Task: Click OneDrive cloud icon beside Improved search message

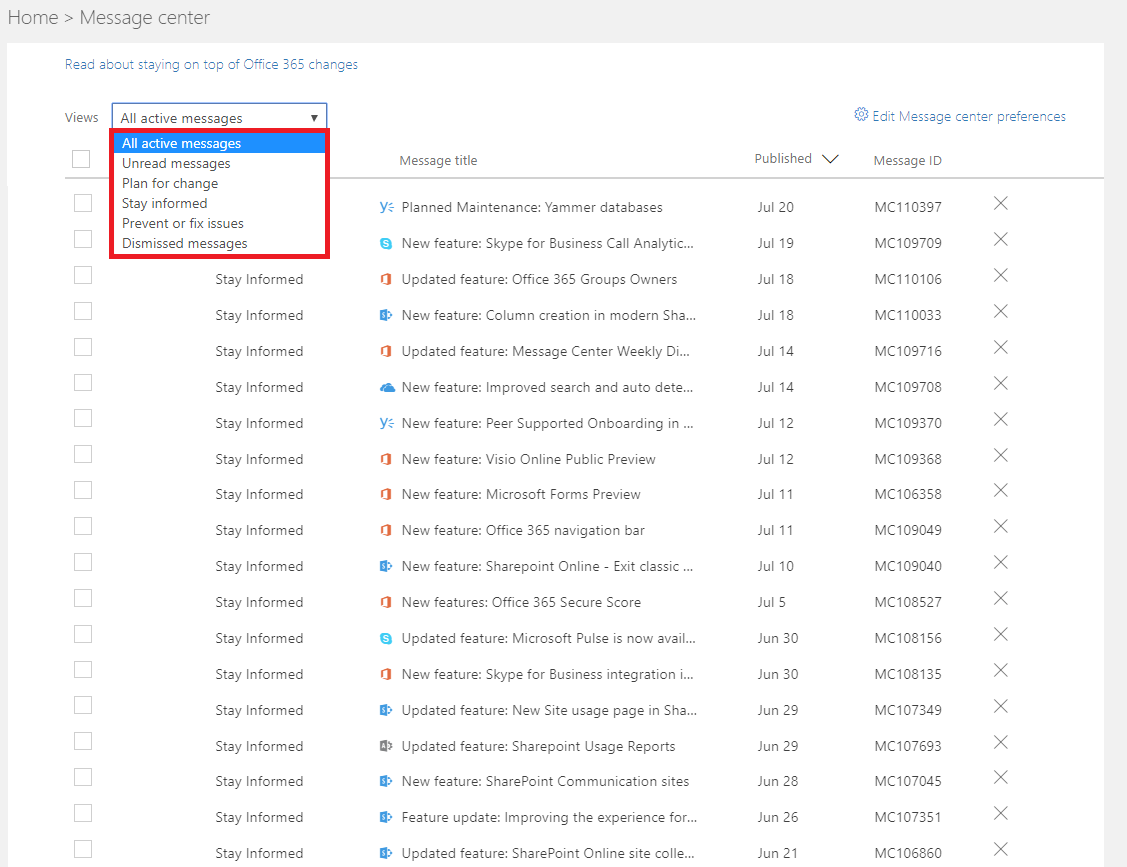Action: (387, 387)
